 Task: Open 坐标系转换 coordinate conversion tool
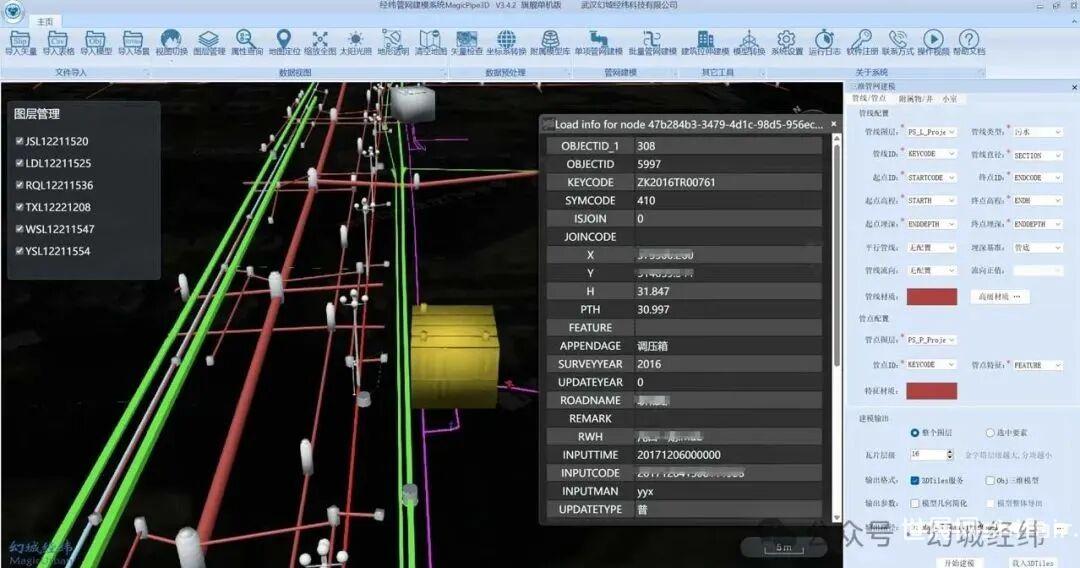tap(506, 42)
